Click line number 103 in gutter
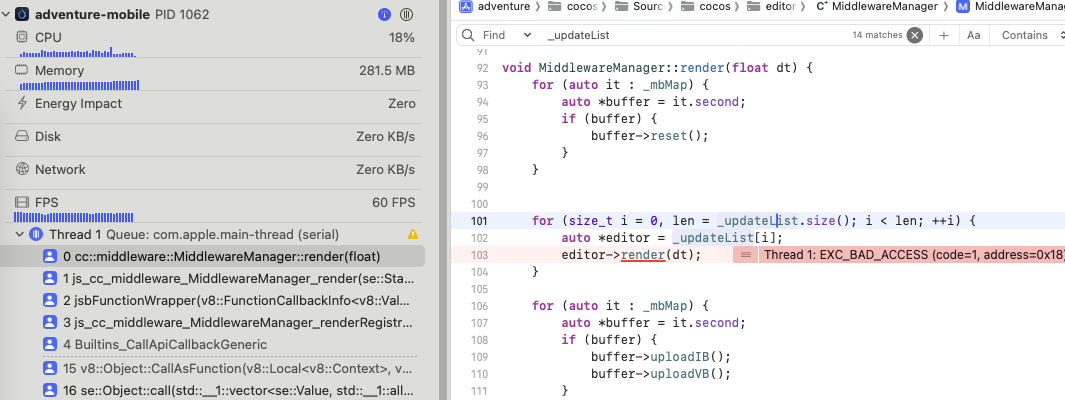Screen dimensions: 1065x400 (x=480, y=255)
